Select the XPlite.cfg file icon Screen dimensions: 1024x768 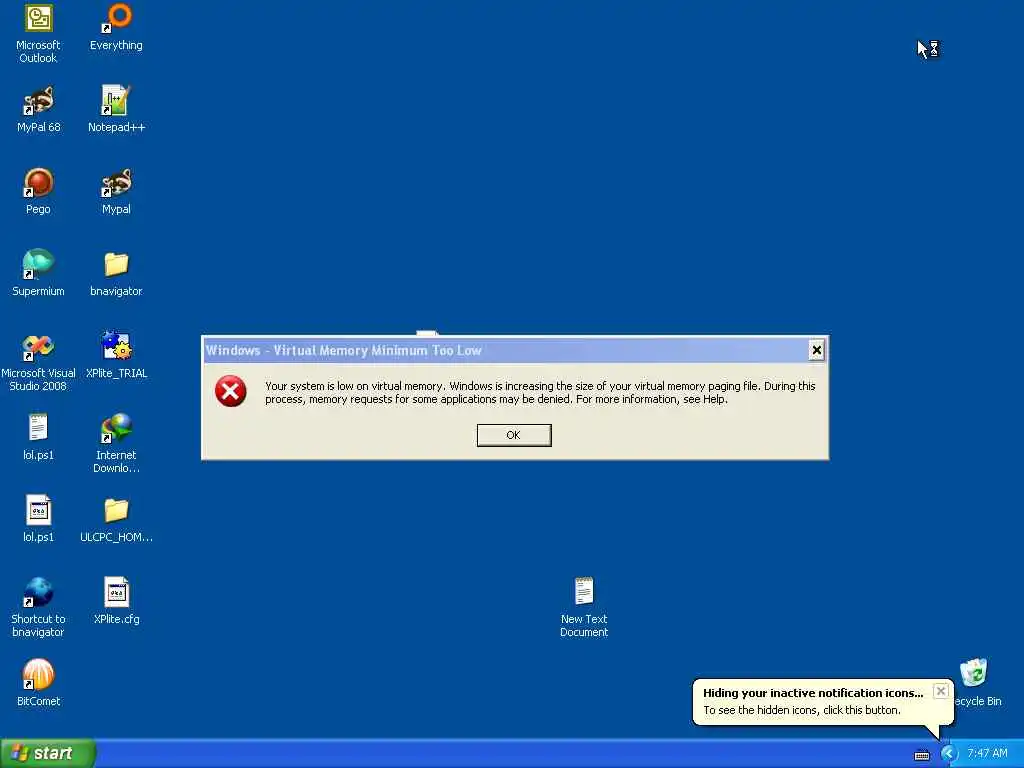[x=116, y=592]
